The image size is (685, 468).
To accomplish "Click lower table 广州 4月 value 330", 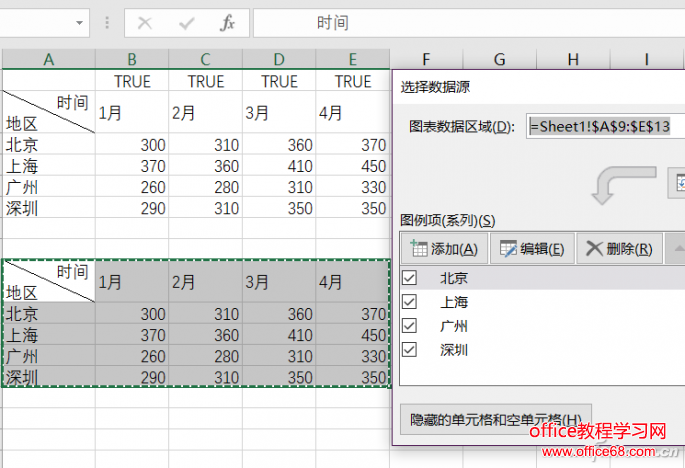I will click(353, 356).
